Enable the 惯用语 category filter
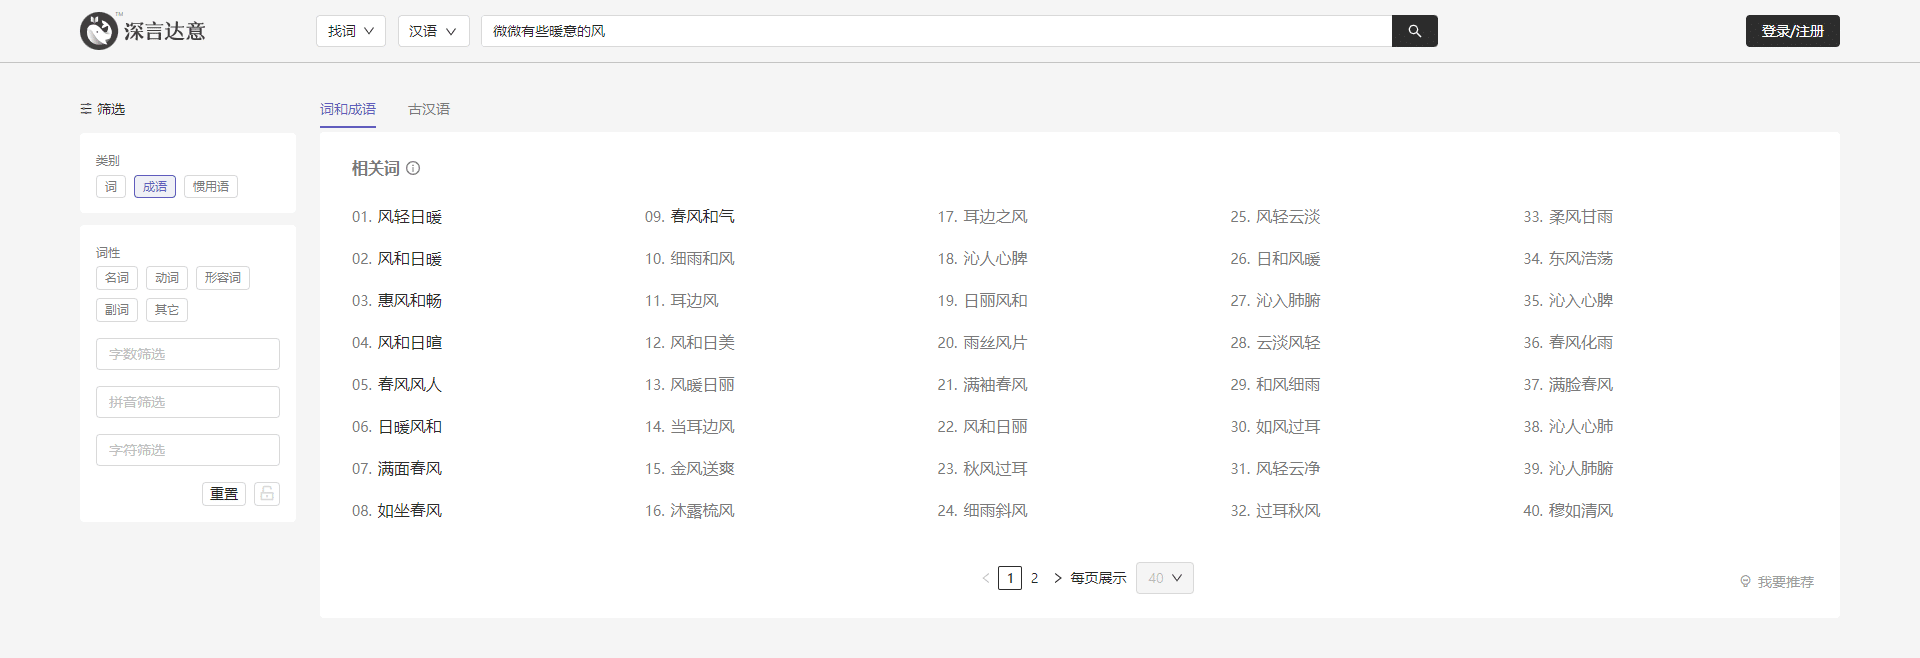The width and height of the screenshot is (1920, 658). point(211,186)
